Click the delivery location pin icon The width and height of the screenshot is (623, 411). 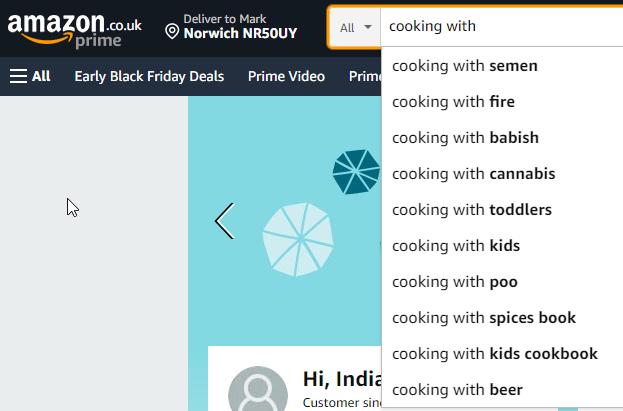173,27
